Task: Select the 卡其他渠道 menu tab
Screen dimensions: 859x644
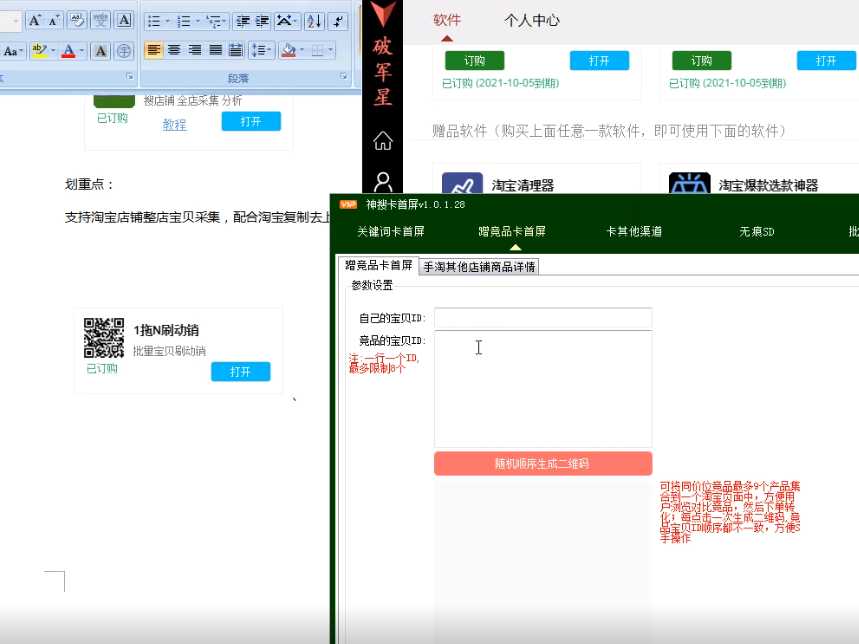Action: click(634, 232)
